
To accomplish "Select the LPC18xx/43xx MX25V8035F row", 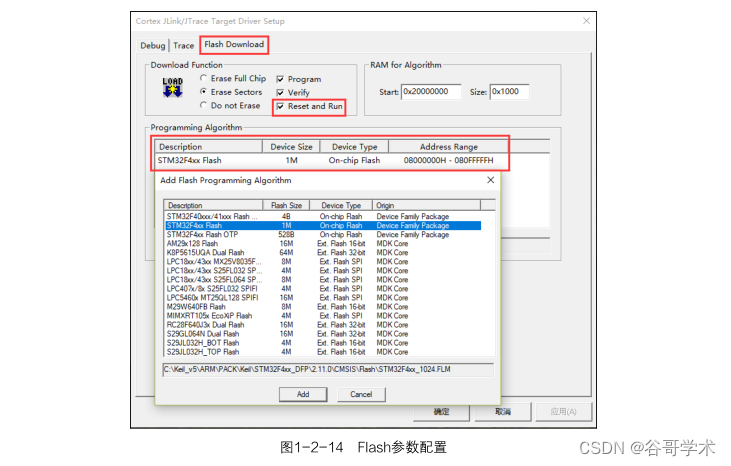I will click(x=323, y=261).
